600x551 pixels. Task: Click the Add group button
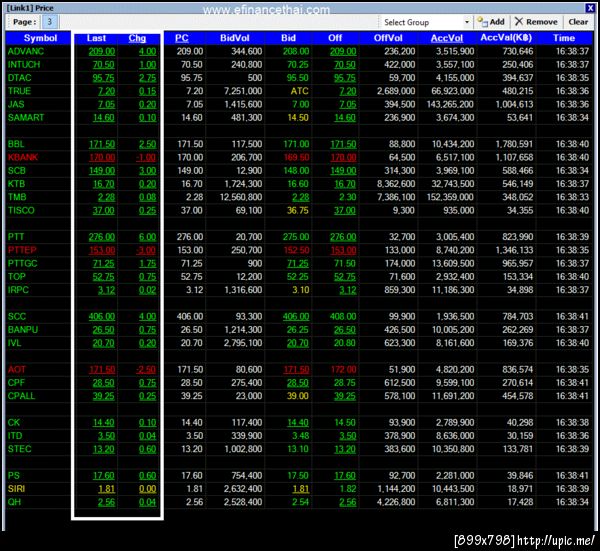click(491, 22)
